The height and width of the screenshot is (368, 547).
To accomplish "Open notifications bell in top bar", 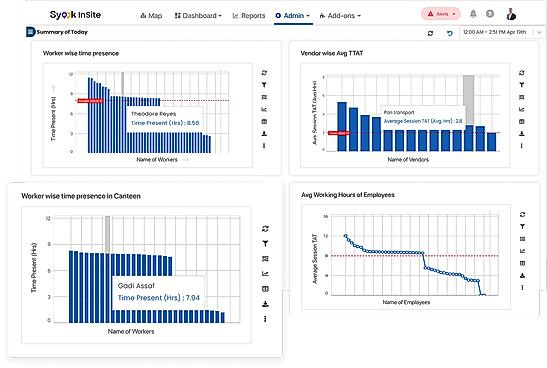I will (473, 14).
